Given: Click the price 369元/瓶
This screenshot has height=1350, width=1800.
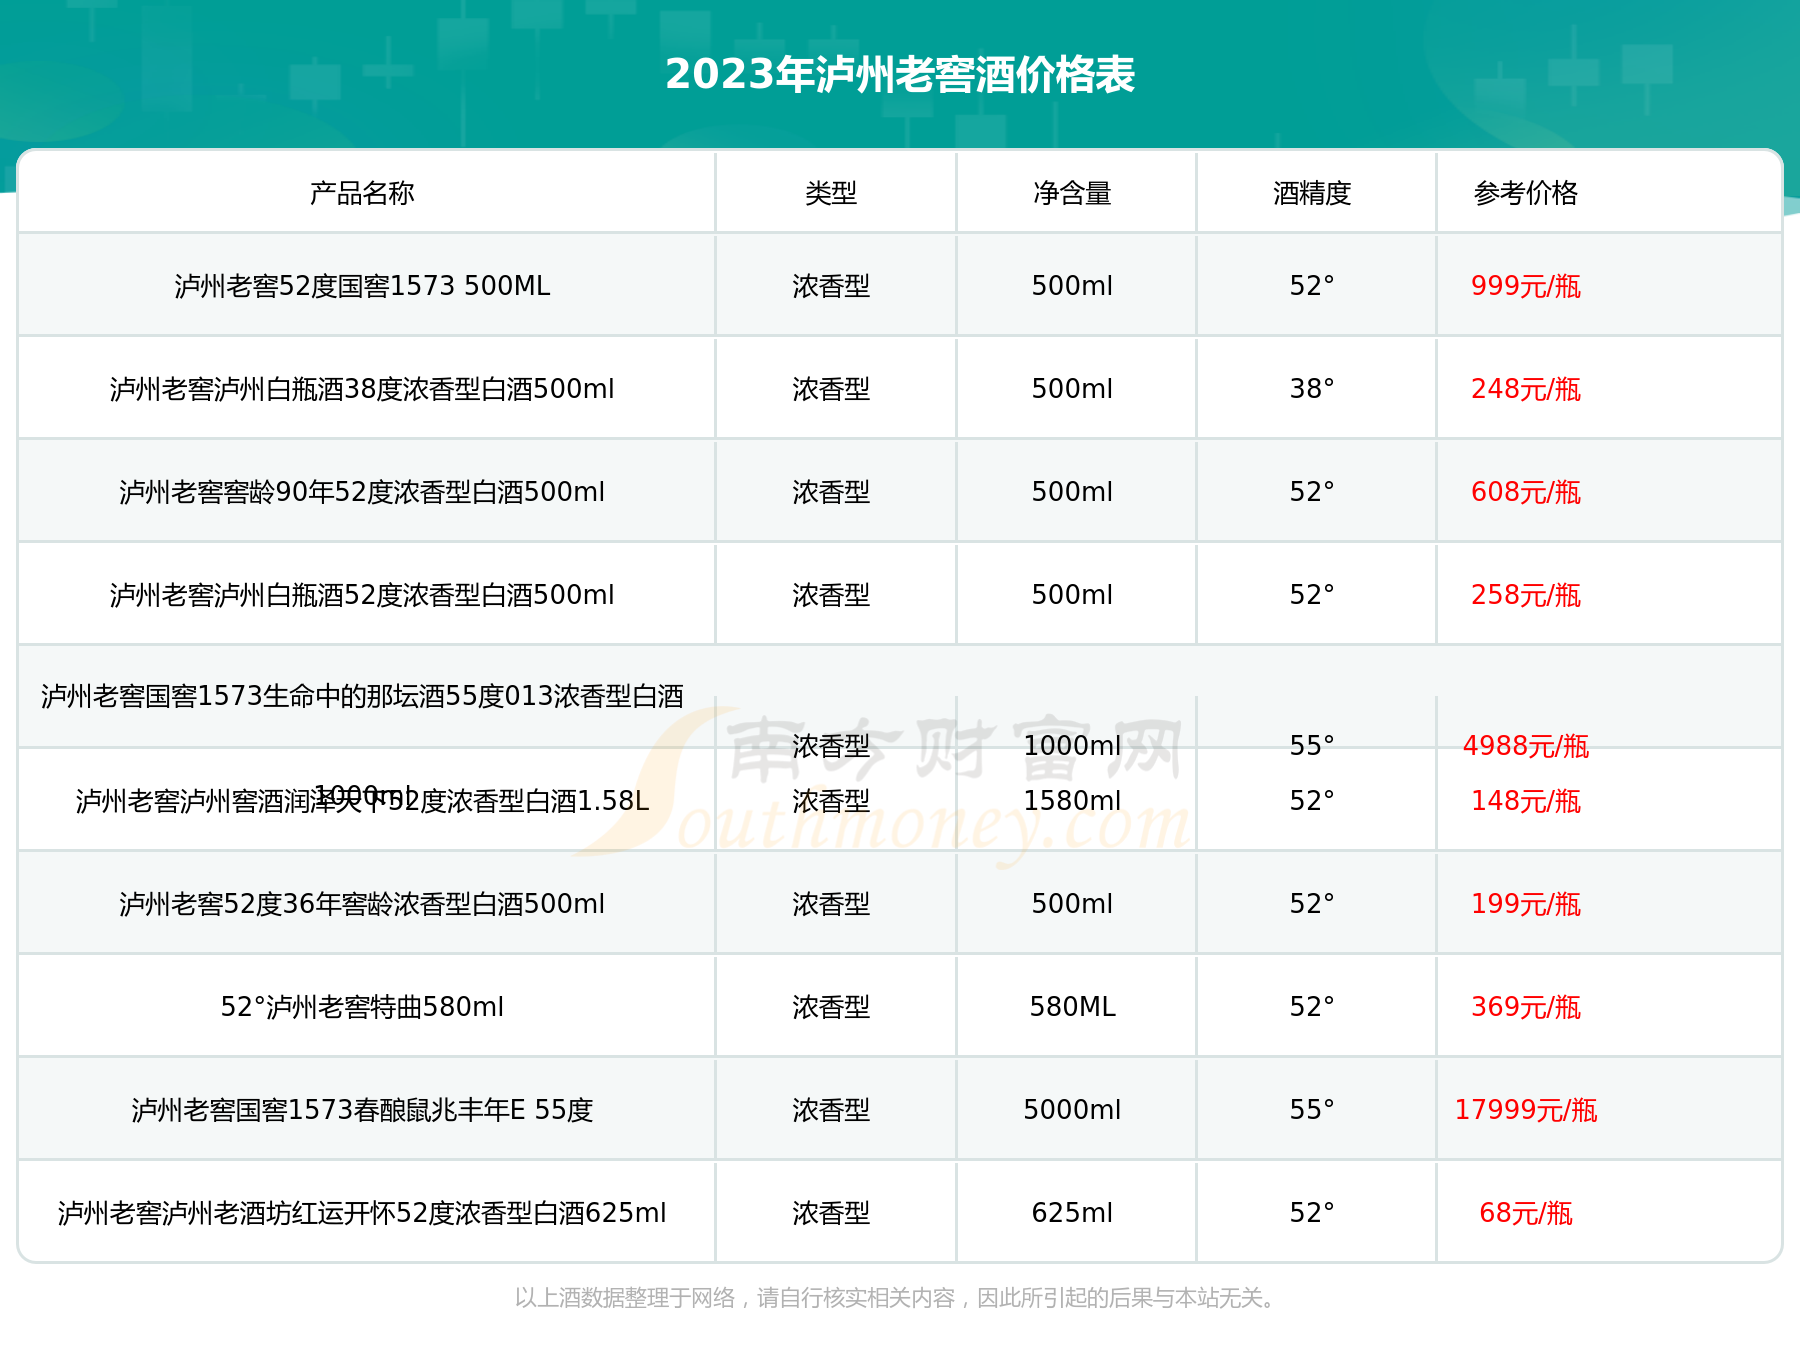Looking at the screenshot, I should (1525, 1007).
